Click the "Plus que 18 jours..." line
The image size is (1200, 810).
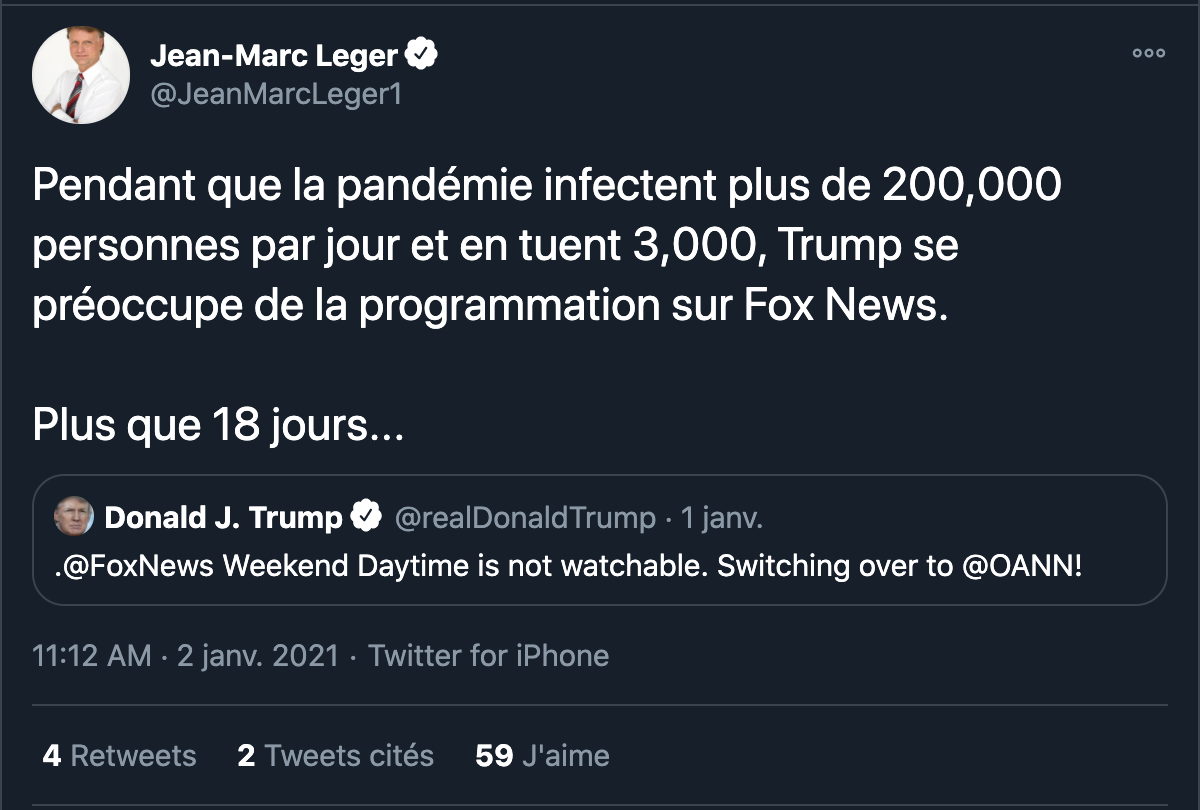coord(218,425)
